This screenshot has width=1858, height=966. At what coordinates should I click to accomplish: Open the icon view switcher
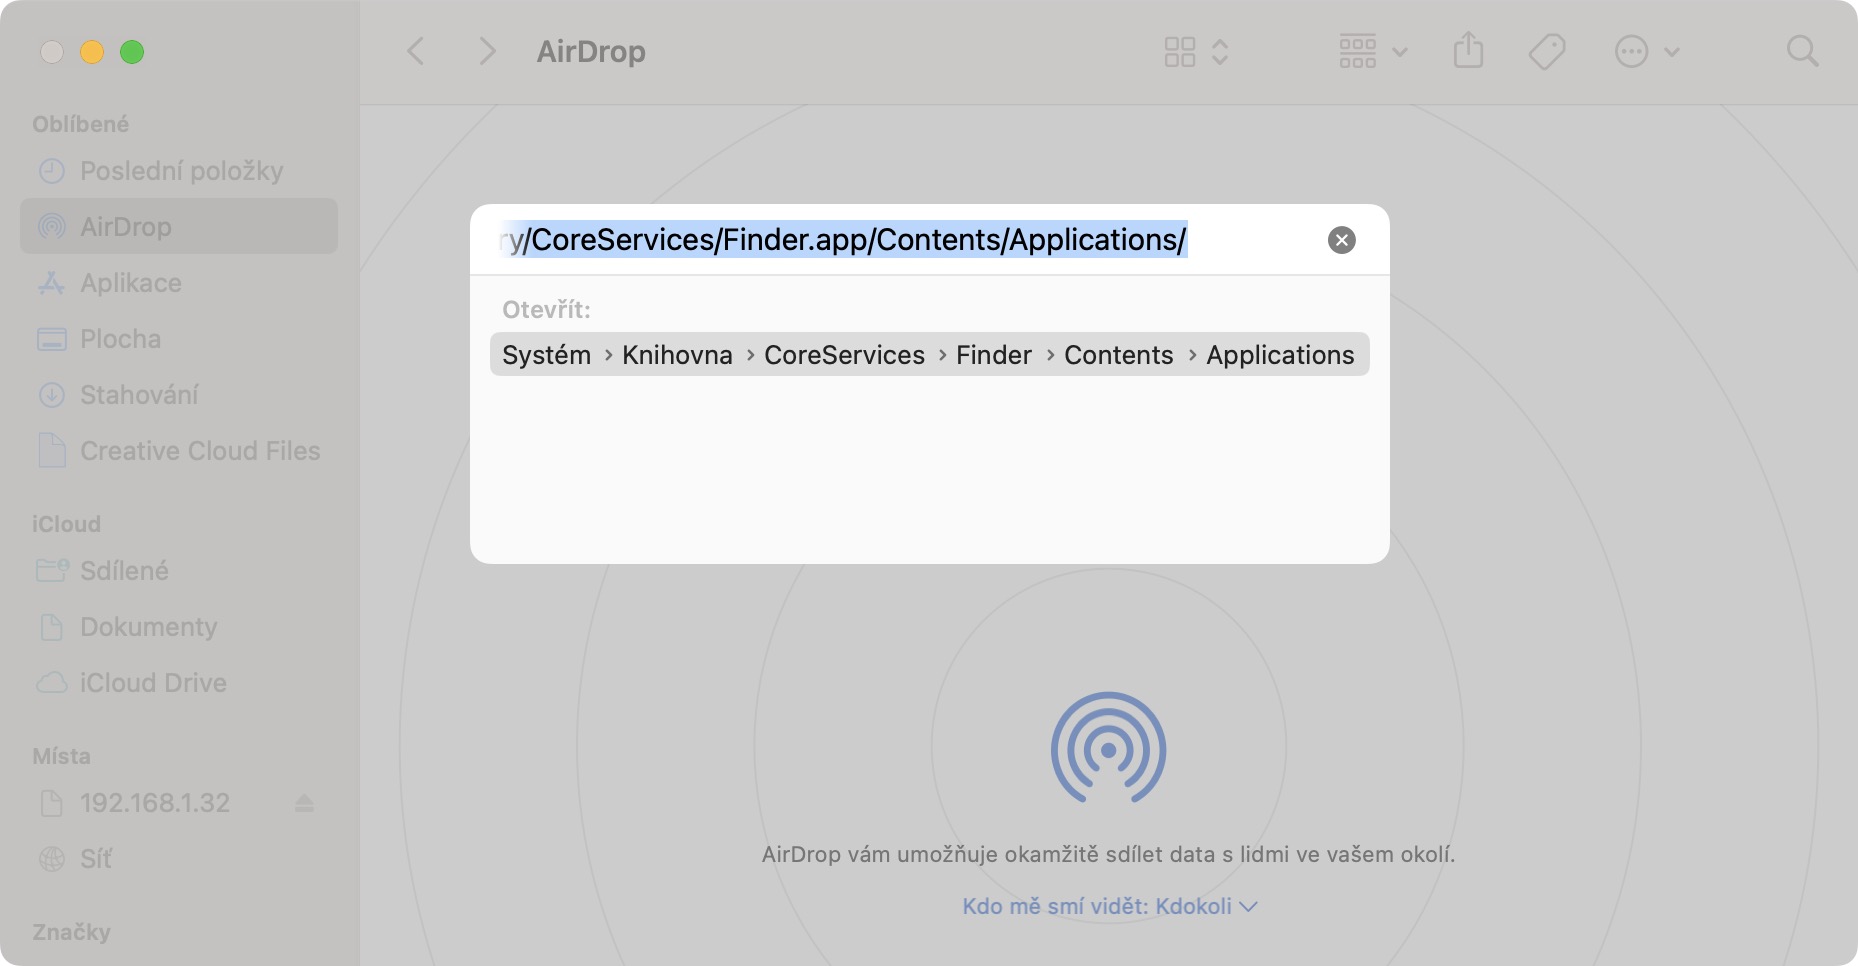click(x=1195, y=51)
